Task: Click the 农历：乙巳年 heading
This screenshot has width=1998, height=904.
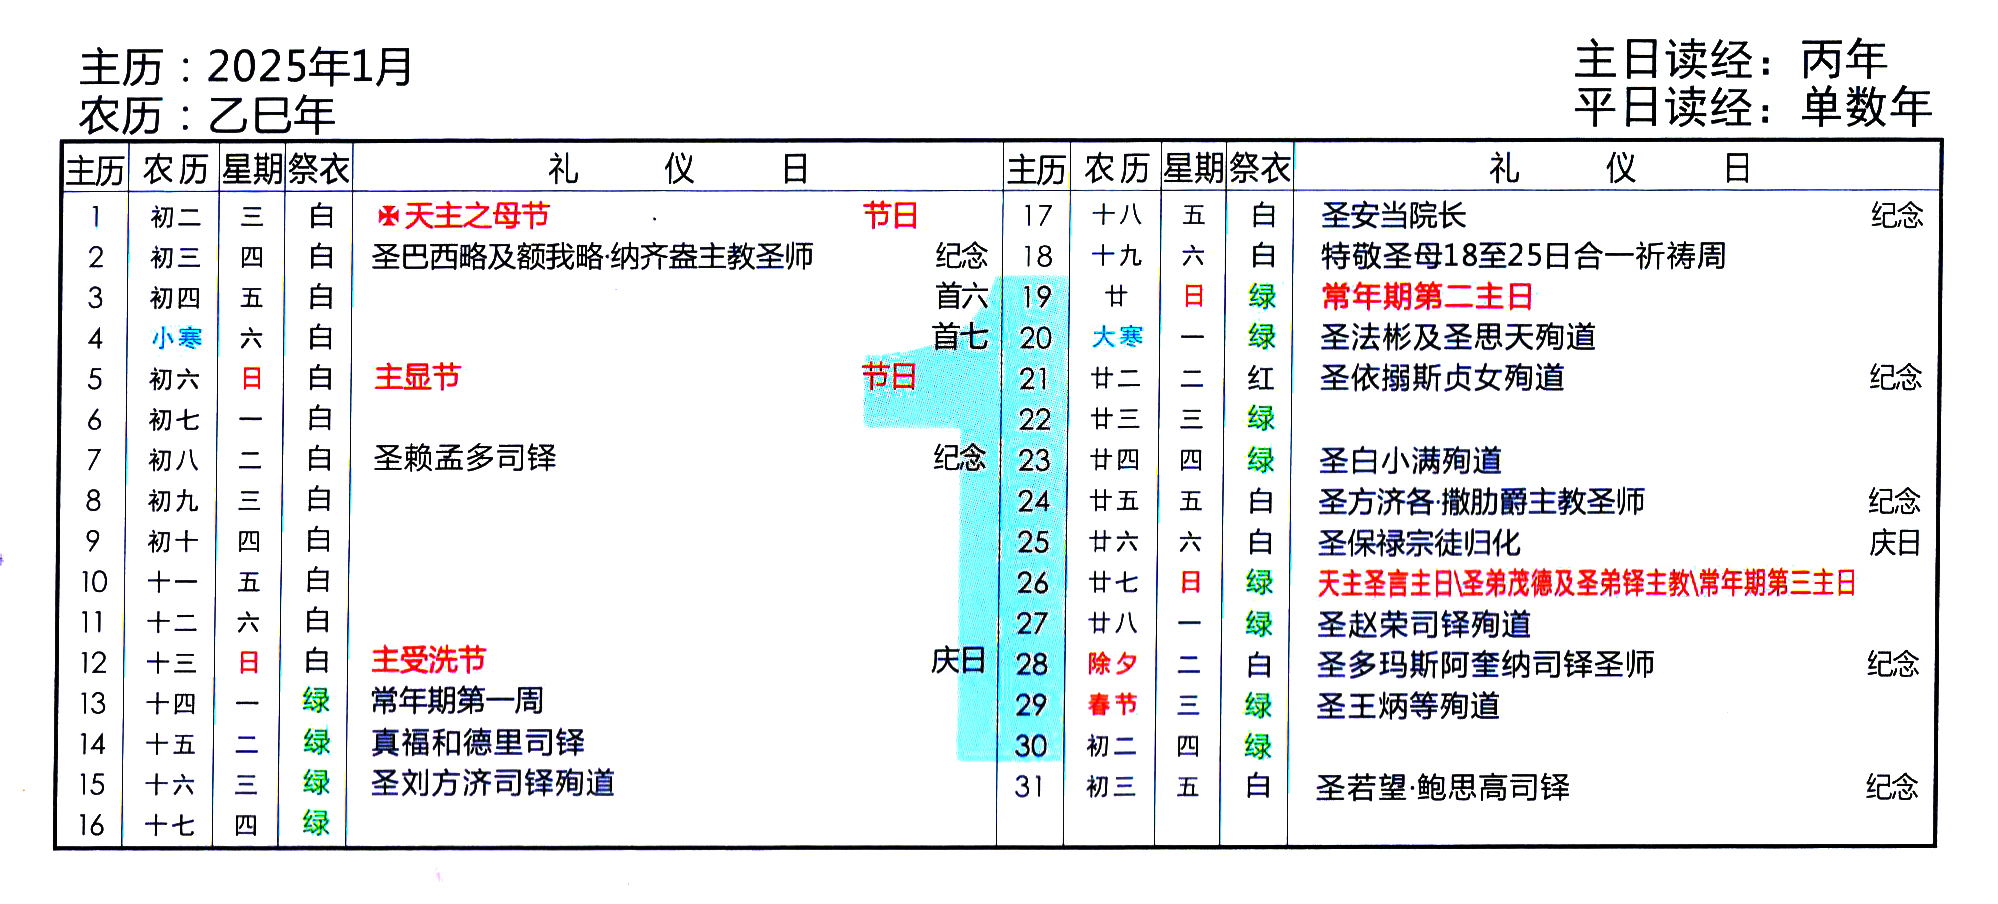Action: [x=207, y=115]
